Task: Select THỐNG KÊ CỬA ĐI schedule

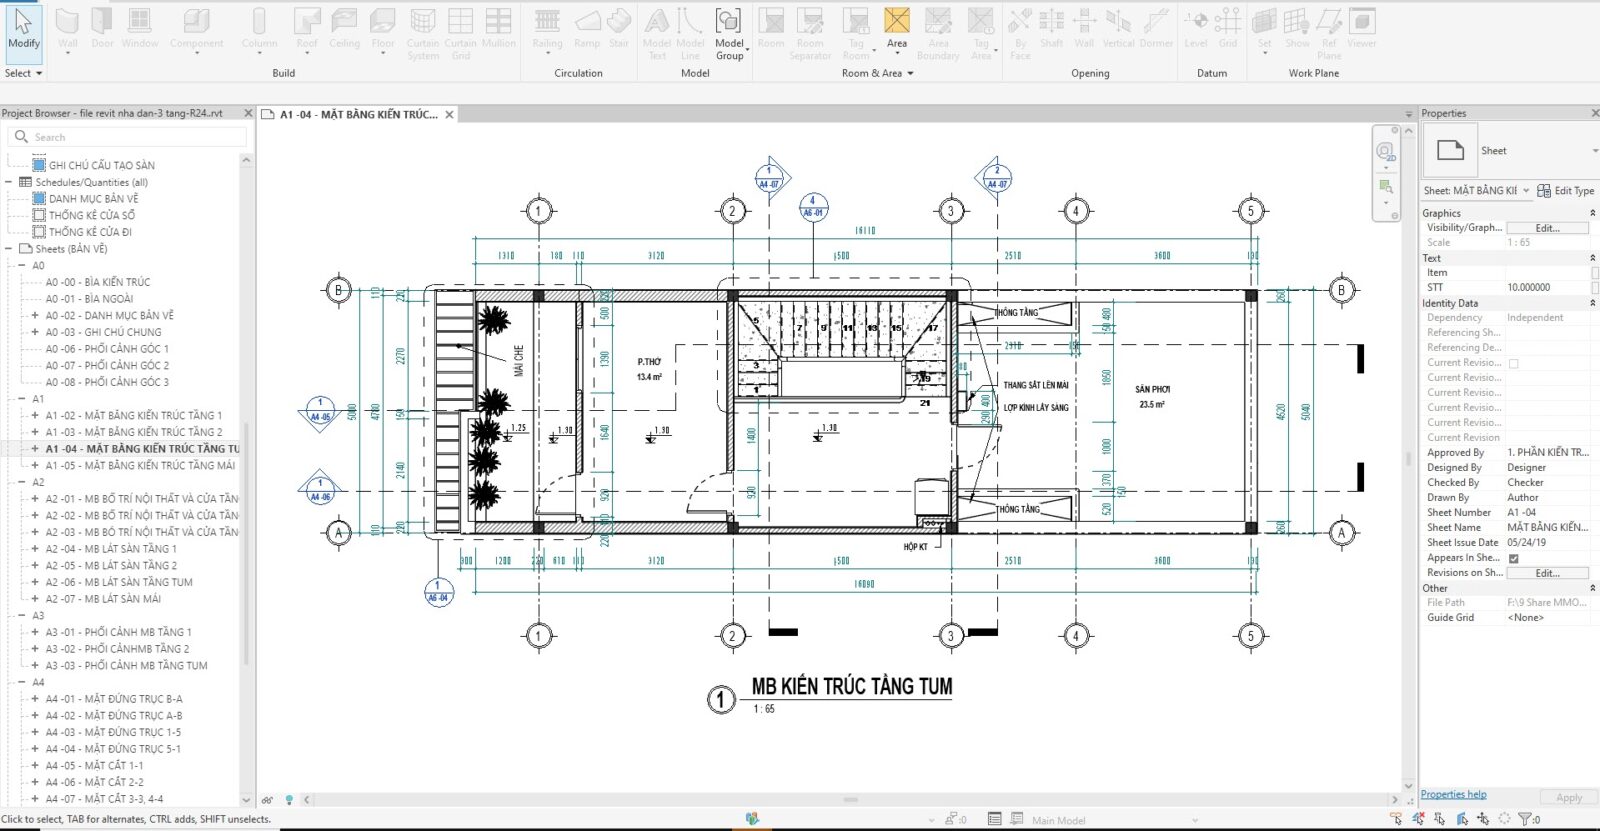Action: 90,232
